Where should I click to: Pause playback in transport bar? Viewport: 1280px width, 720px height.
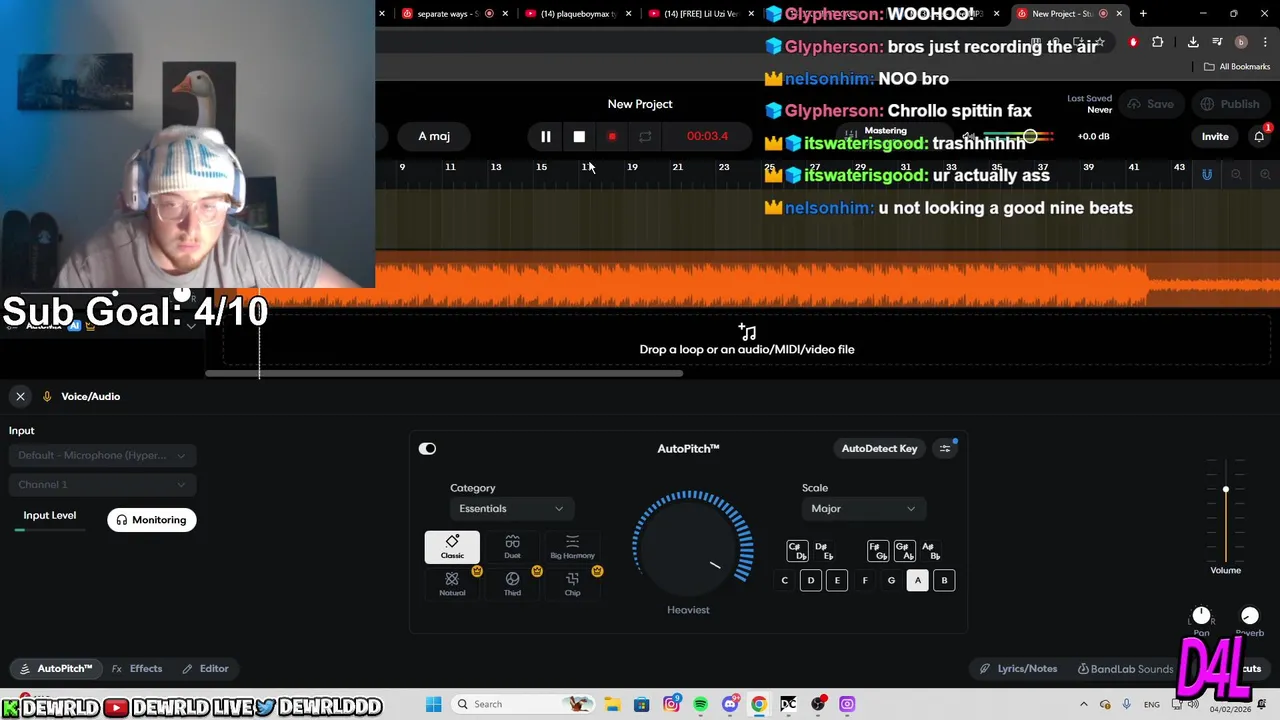tap(546, 136)
